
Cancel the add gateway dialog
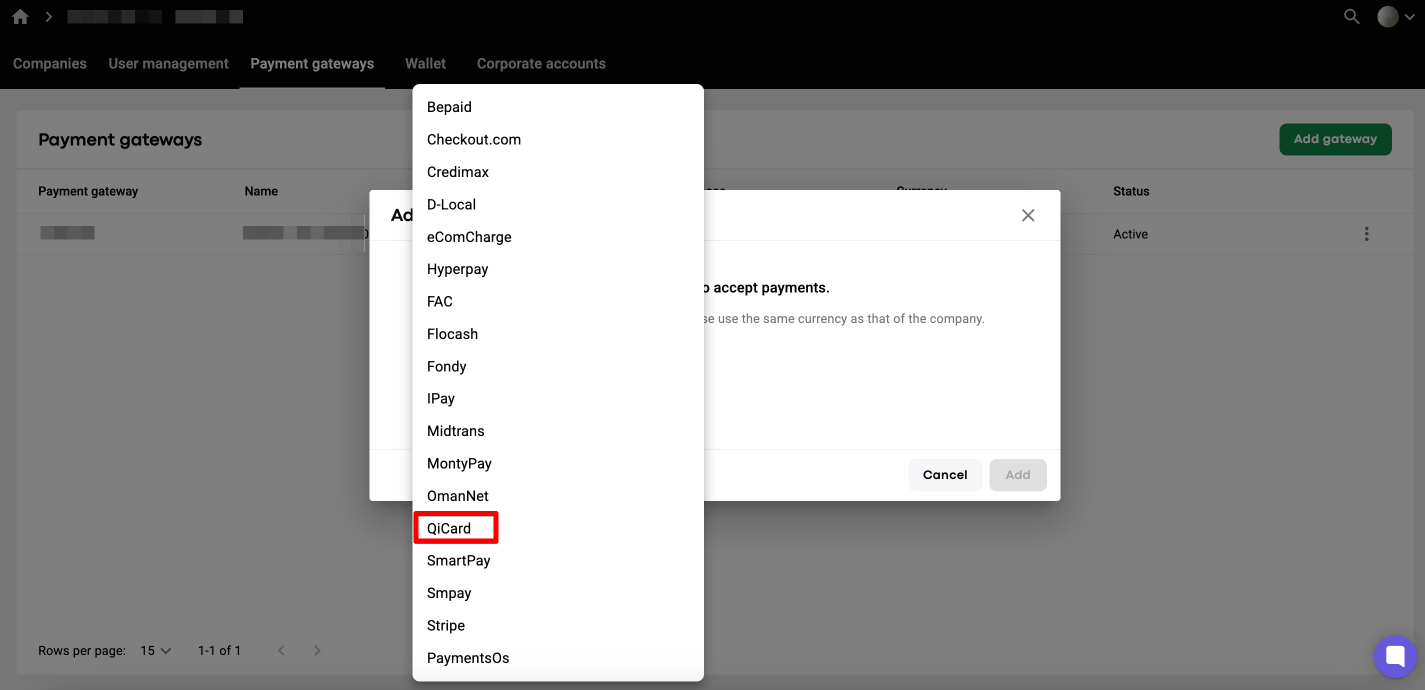(945, 475)
